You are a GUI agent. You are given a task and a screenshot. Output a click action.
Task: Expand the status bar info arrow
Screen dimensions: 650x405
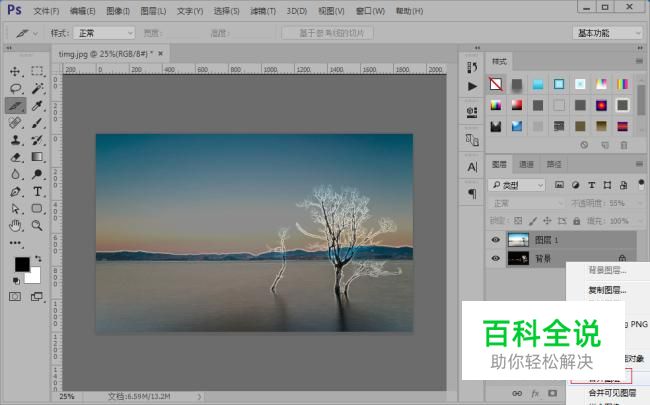coord(199,397)
